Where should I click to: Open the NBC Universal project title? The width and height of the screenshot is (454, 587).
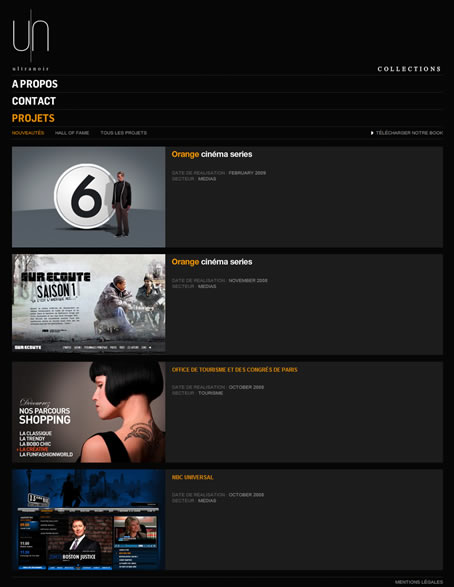point(192,477)
